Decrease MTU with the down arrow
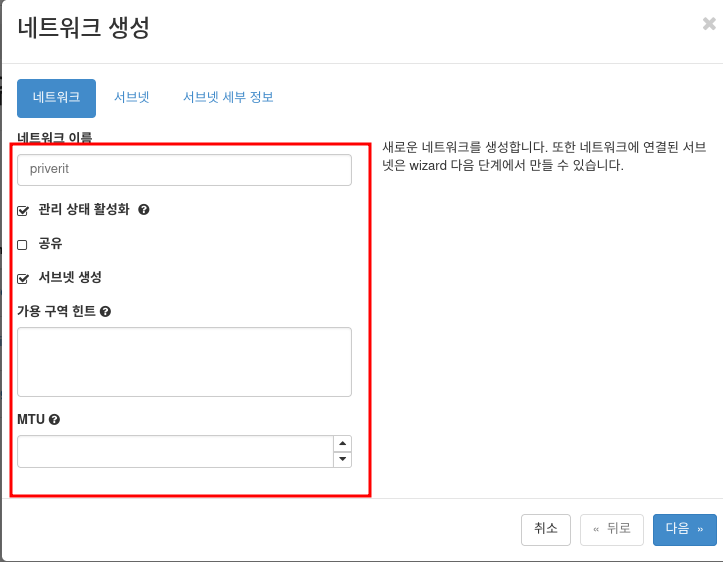Screen dimensions: 723x562 pyautogui.click(x=342, y=459)
